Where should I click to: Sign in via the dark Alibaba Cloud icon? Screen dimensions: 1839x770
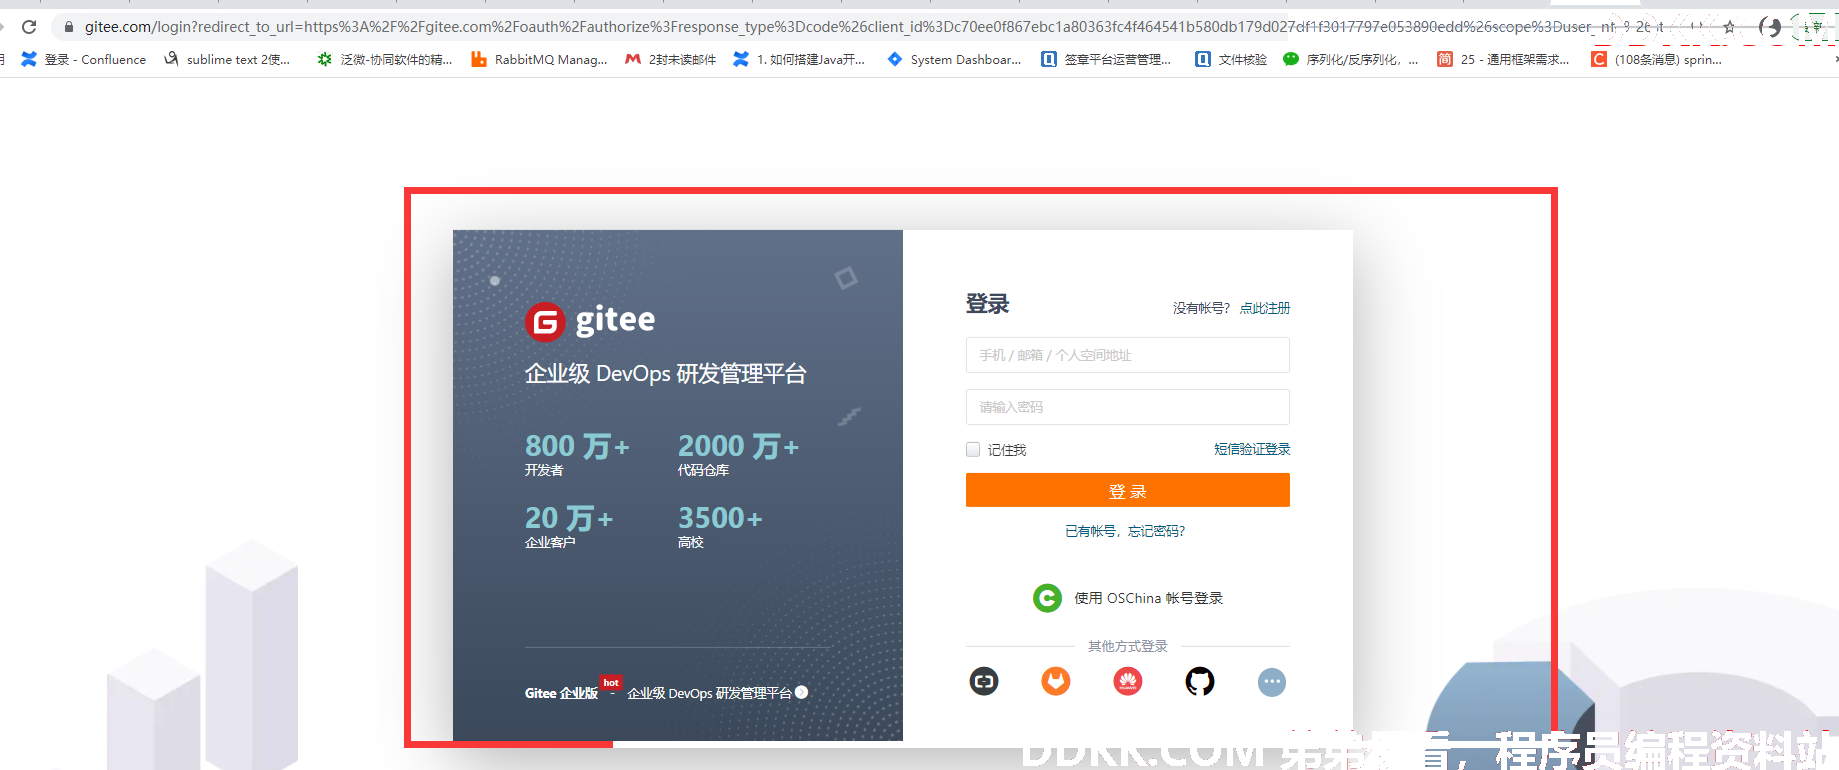[x=984, y=682]
